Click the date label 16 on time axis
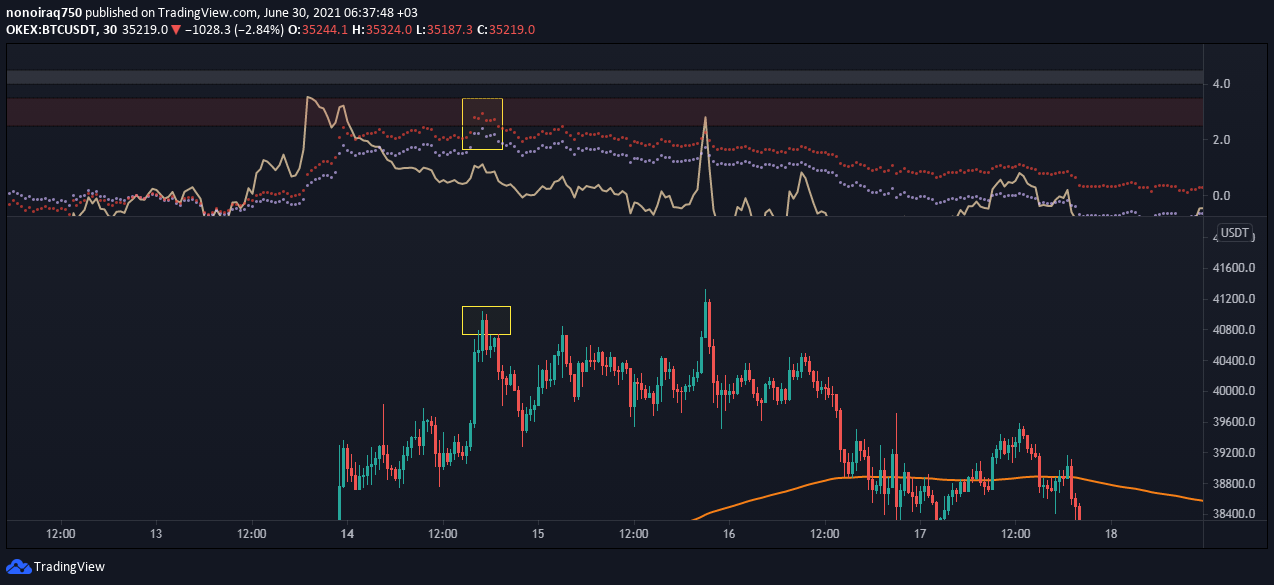The height and width of the screenshot is (585, 1274). point(729,534)
